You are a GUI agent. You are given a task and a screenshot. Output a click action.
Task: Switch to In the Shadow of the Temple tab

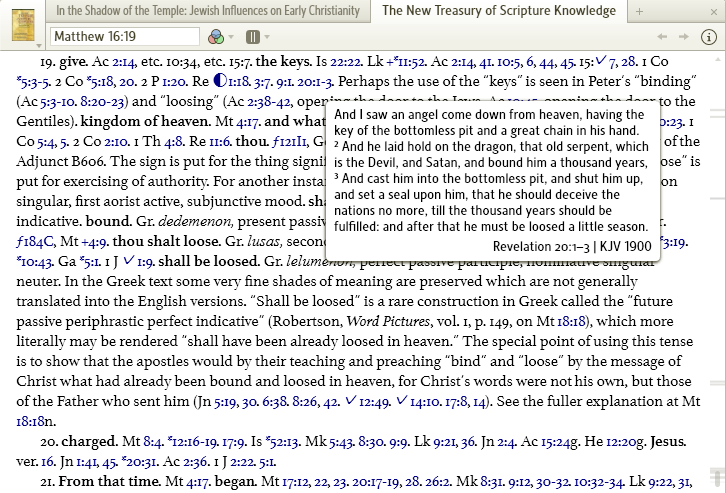click(x=208, y=11)
